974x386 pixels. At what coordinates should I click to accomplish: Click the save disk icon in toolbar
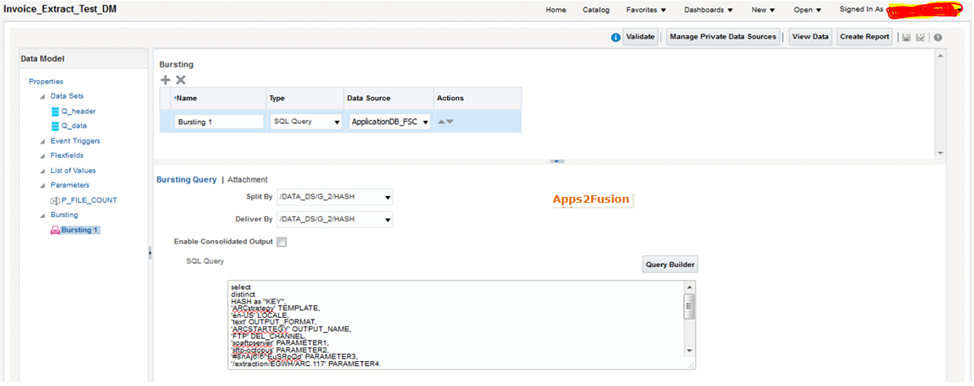coord(906,37)
